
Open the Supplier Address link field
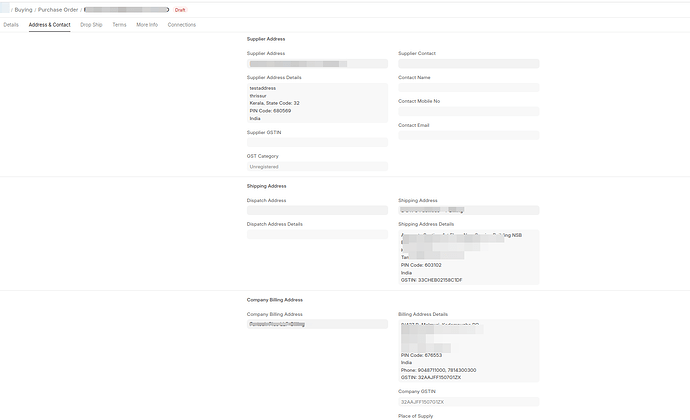point(317,64)
